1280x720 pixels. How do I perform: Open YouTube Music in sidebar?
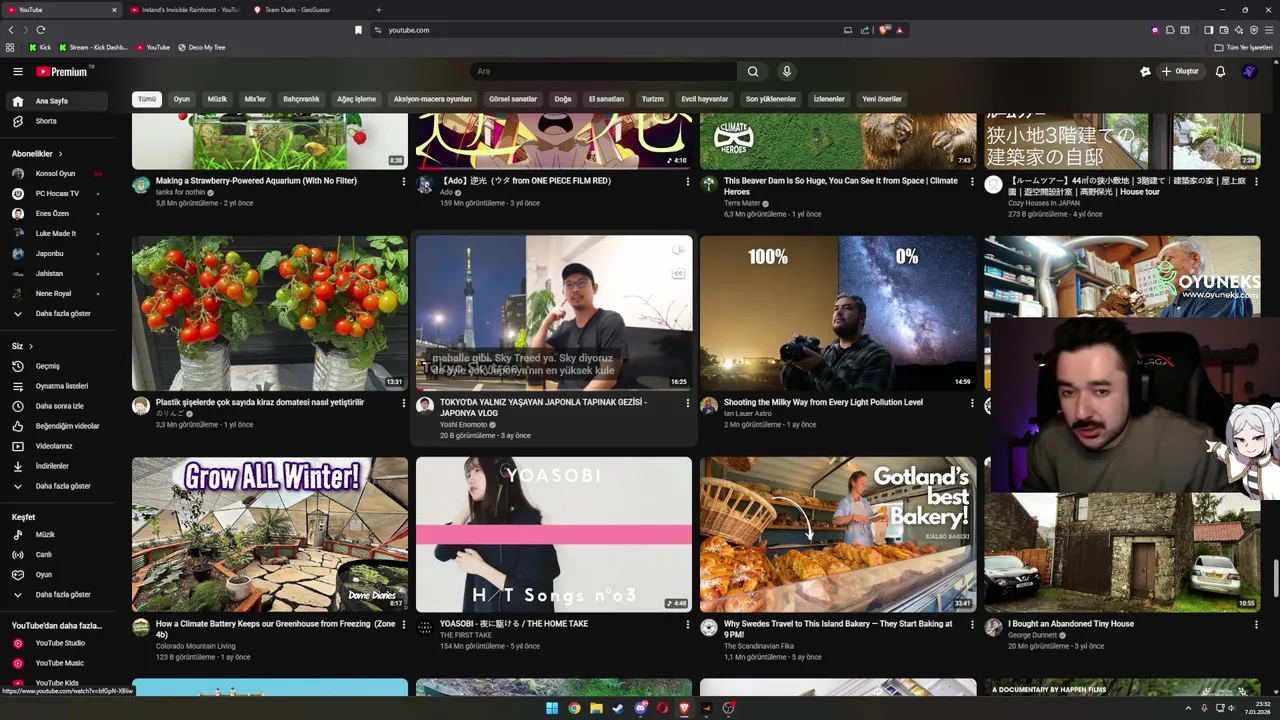[x=56, y=663]
